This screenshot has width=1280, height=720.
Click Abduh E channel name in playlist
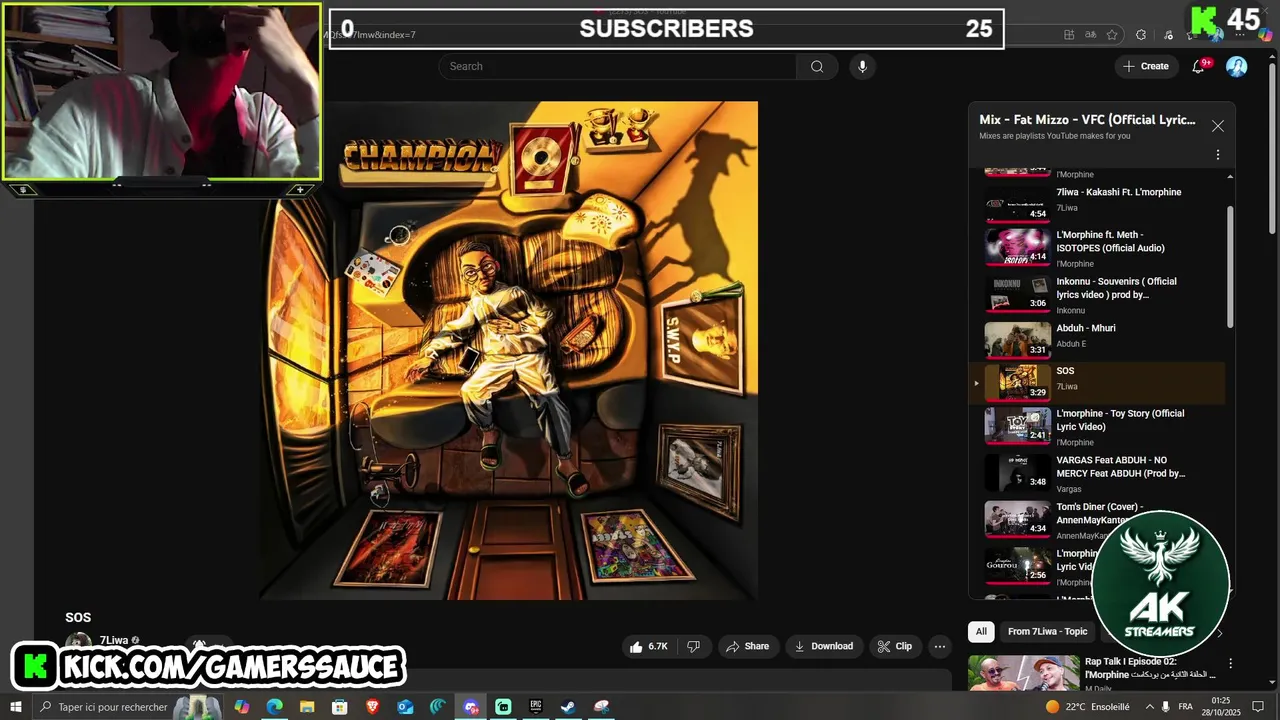[x=1071, y=344]
